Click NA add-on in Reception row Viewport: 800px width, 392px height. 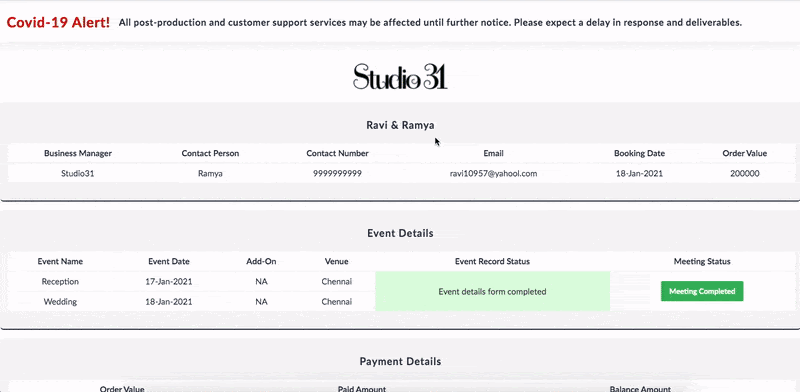click(261, 281)
